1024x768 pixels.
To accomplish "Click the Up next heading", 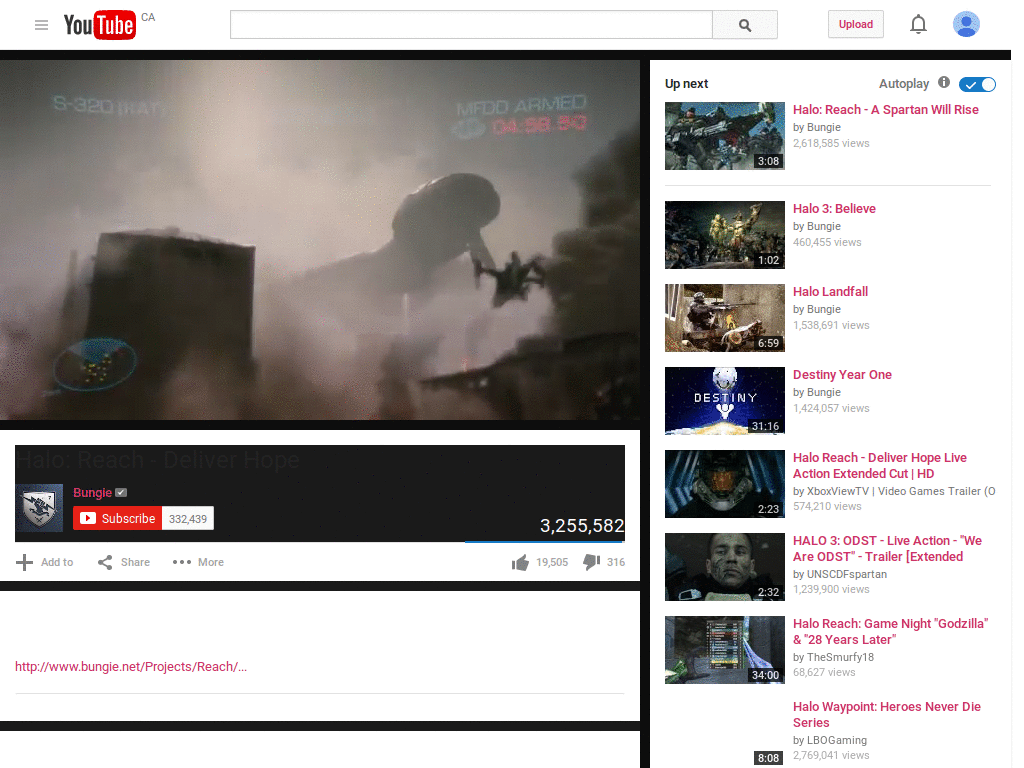I will 686,84.
